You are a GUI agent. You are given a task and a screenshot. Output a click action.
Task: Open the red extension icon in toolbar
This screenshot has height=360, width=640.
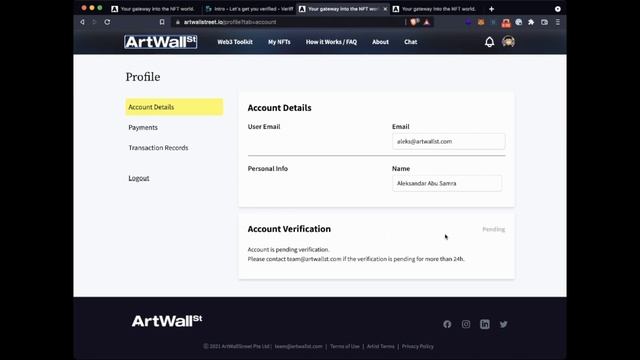click(506, 23)
